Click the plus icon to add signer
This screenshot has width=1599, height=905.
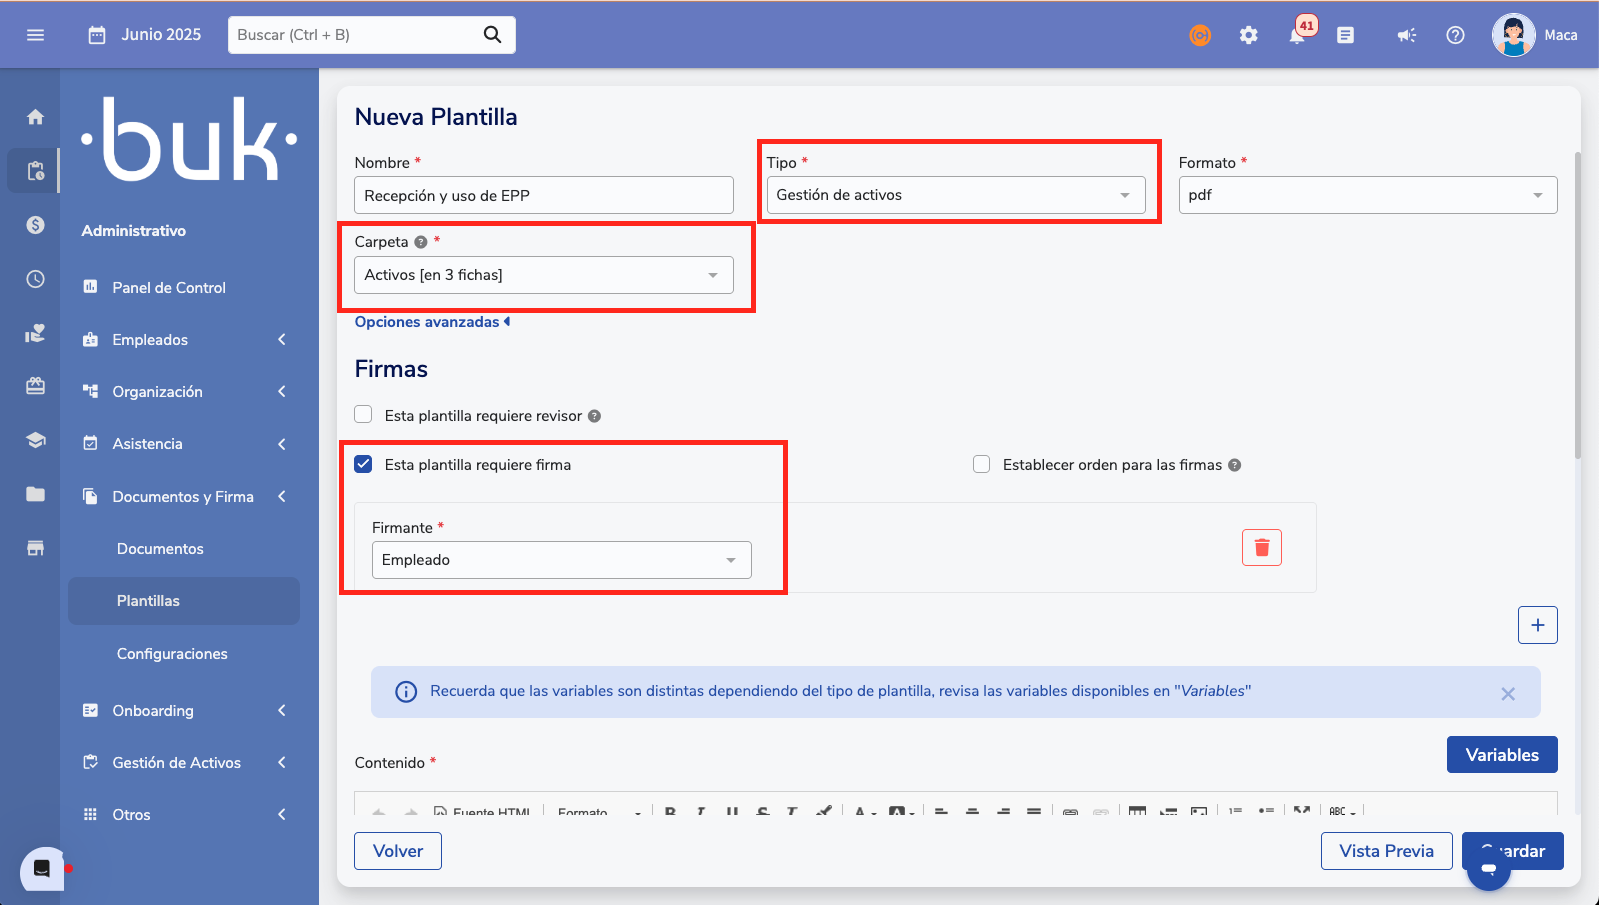[x=1537, y=625]
